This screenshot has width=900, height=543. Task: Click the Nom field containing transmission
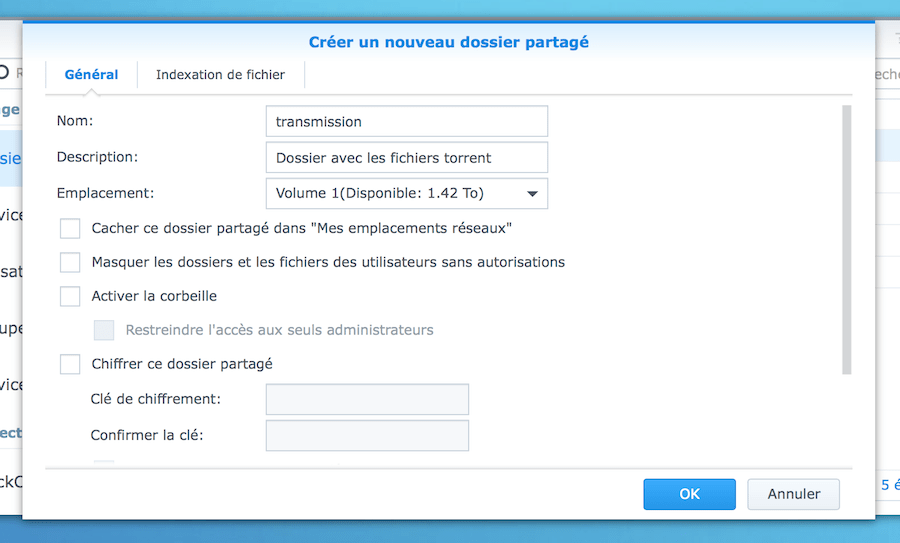click(406, 121)
